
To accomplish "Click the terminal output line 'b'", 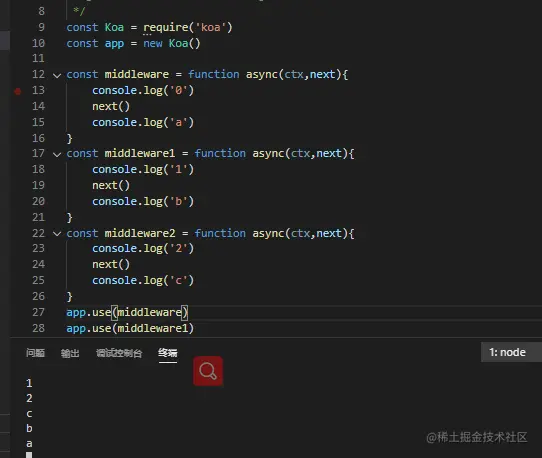I will [29, 429].
